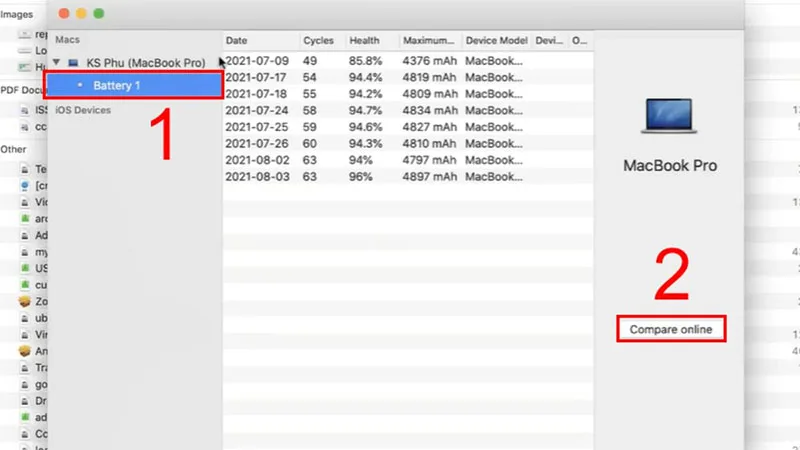Select the 2021-07-24 row with 58 cycles
The image size is (800, 450).
click(408, 110)
